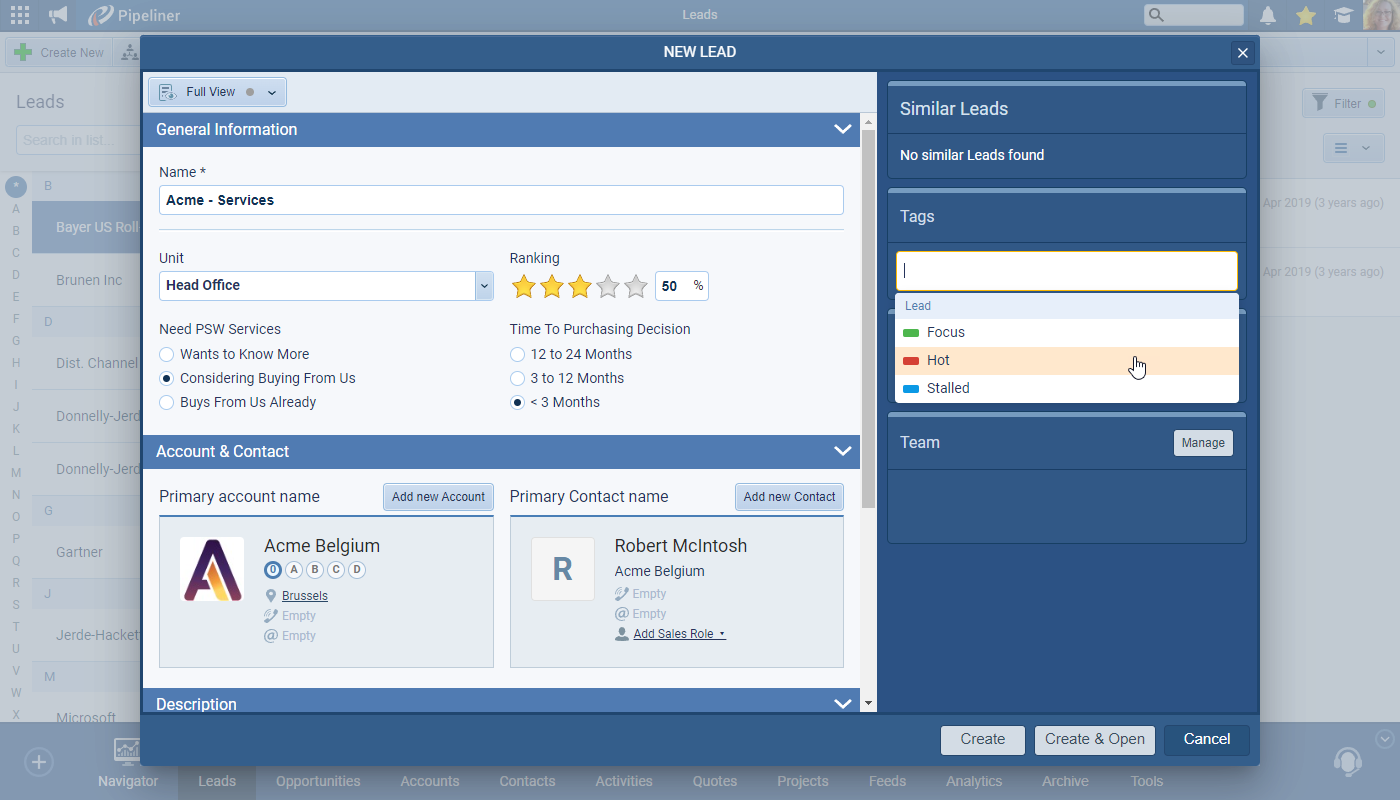Image resolution: width=1400 pixels, height=800 pixels.
Task: Open the Full View layout dropdown
Action: [271, 92]
